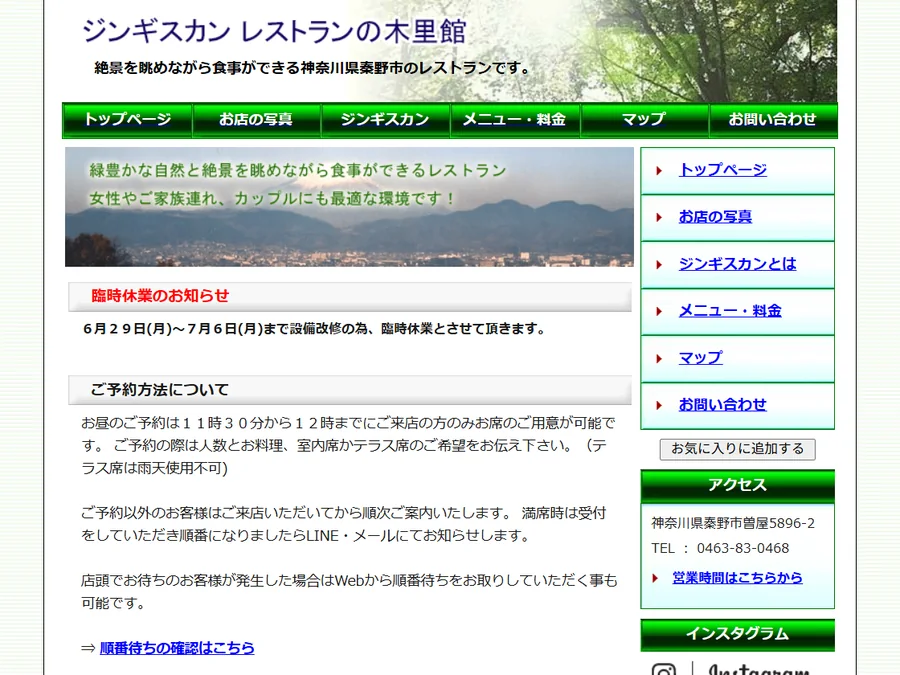
Task: Open 営業時間はこちらから link in access box
Action: [x=738, y=578]
